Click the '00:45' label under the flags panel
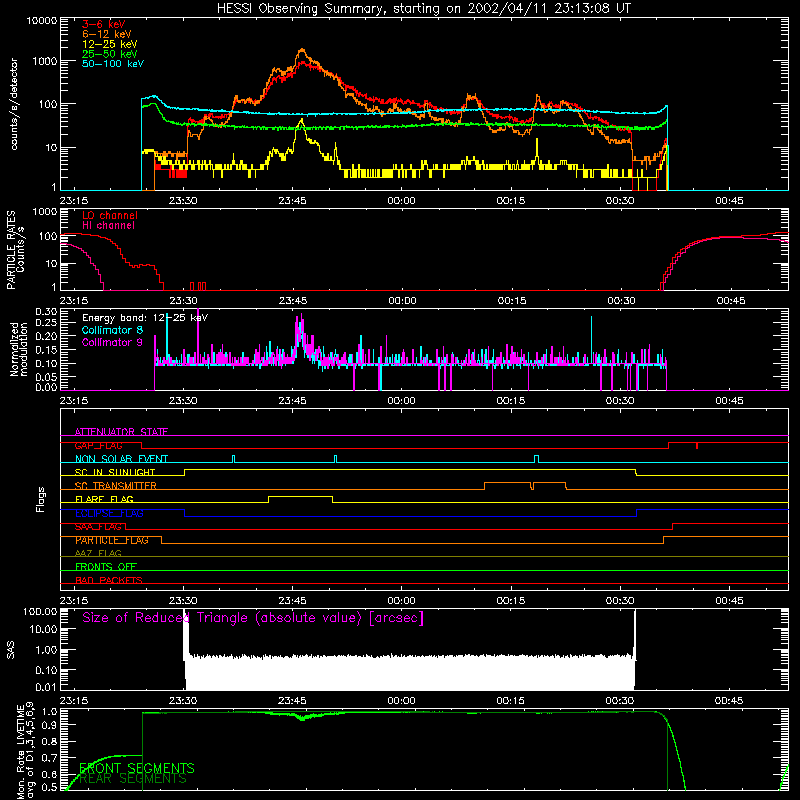Screen dimensions: 800x800 click(x=729, y=601)
